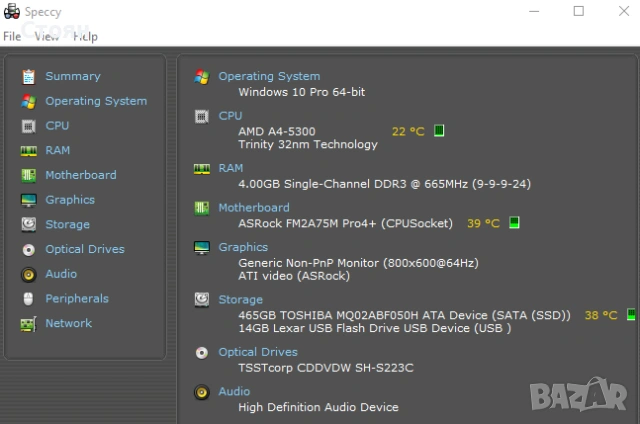Click the 'High Definition Audio Device' line

pyautogui.click(x=318, y=407)
